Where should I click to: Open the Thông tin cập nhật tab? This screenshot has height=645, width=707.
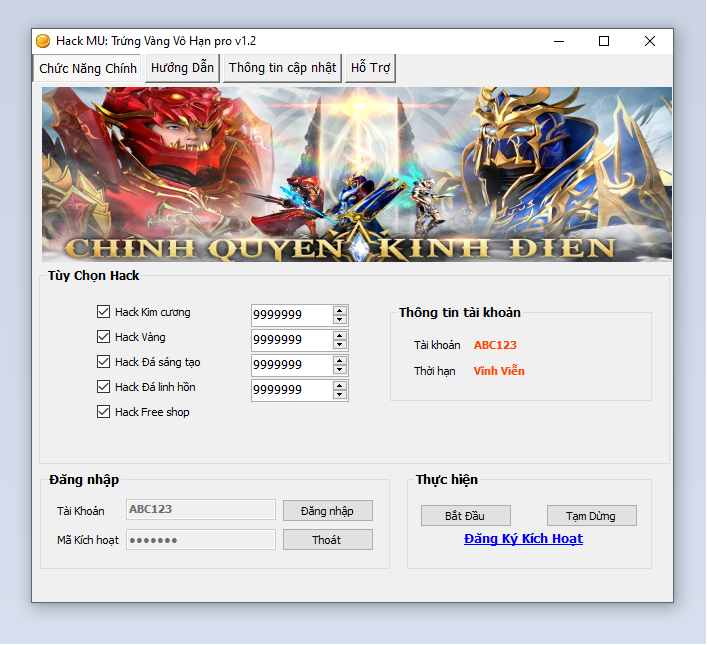click(x=282, y=68)
